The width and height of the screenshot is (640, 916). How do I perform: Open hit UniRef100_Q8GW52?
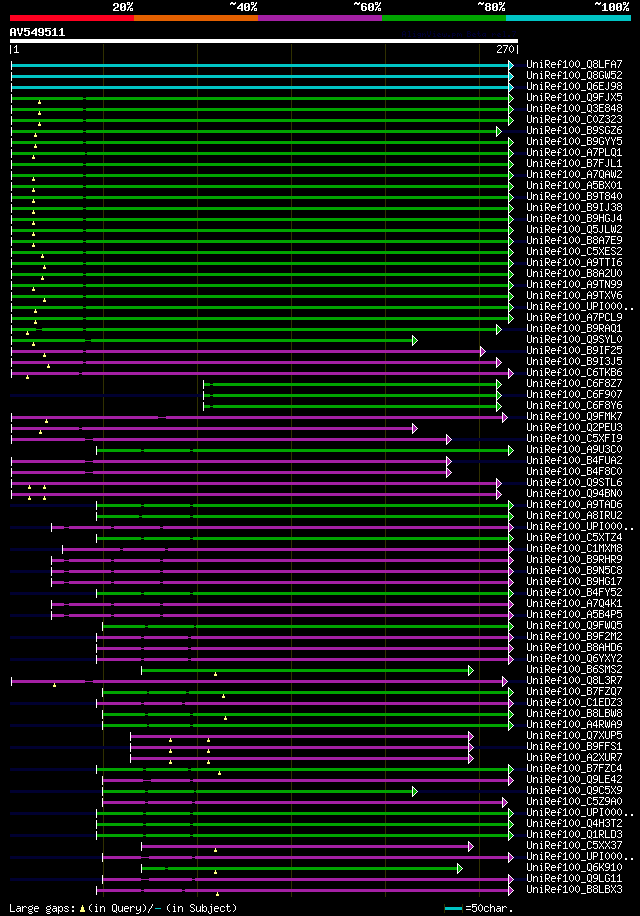(x=574, y=75)
